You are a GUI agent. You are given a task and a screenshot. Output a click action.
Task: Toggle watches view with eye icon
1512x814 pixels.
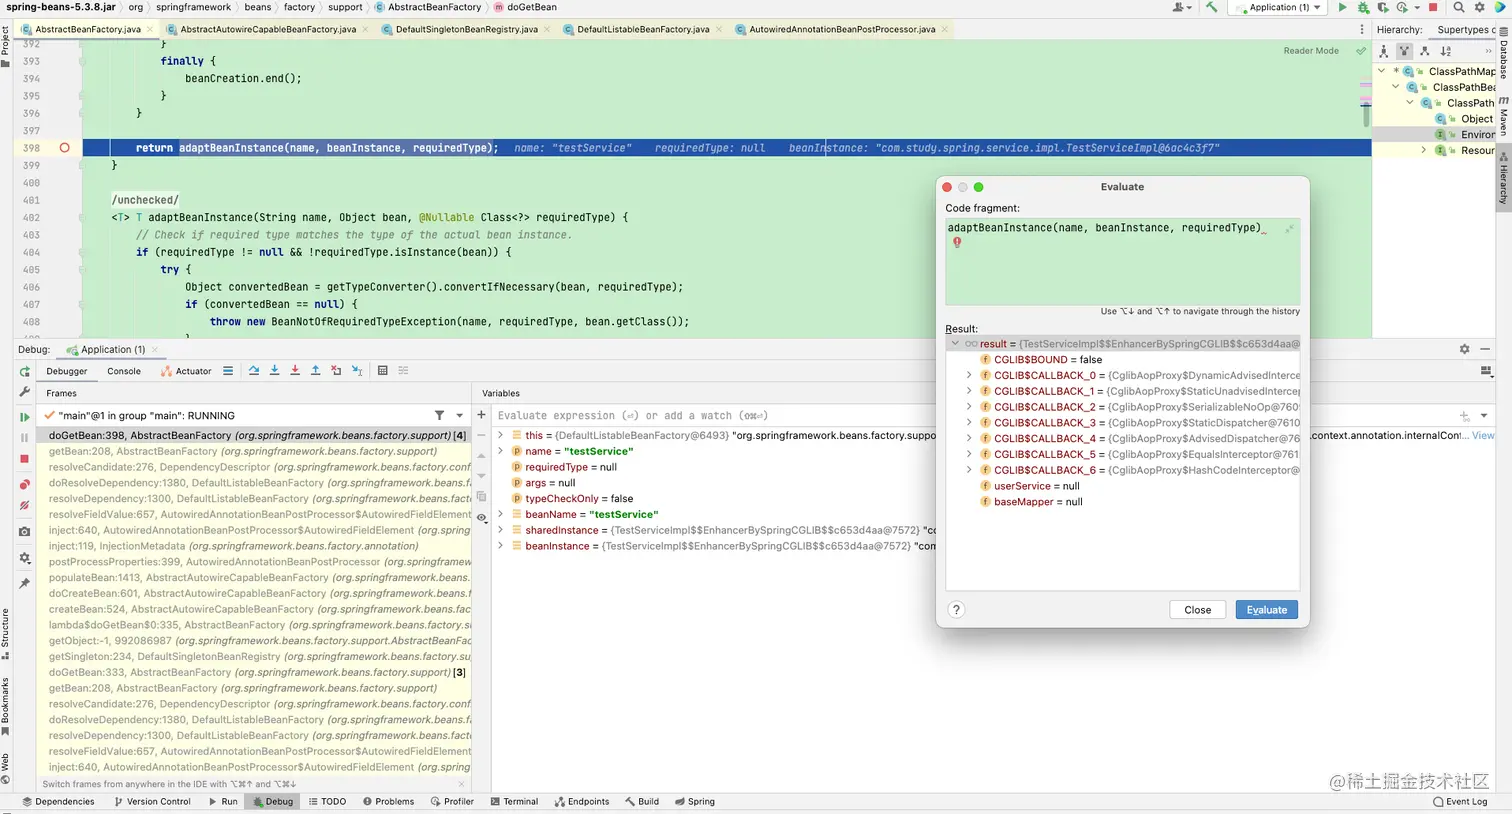pos(481,518)
